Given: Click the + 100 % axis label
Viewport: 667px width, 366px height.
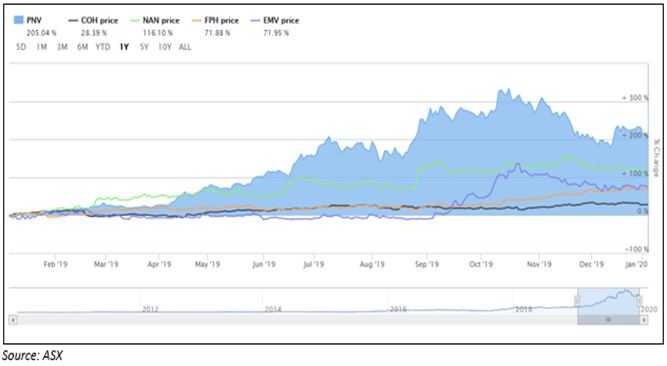Looking at the screenshot, I should pyautogui.click(x=635, y=173).
